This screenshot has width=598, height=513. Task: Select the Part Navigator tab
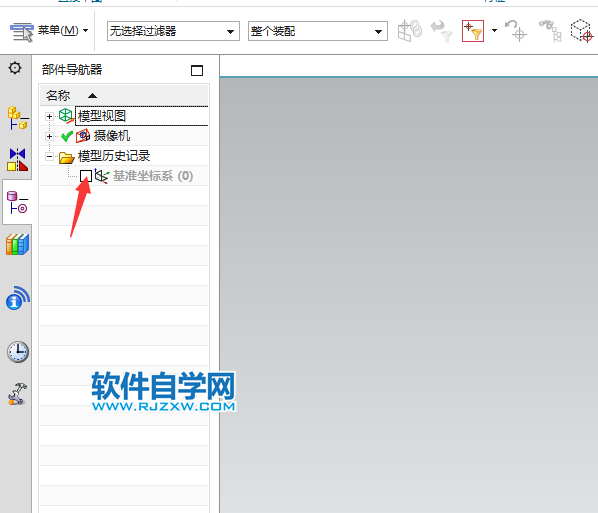pos(17,202)
